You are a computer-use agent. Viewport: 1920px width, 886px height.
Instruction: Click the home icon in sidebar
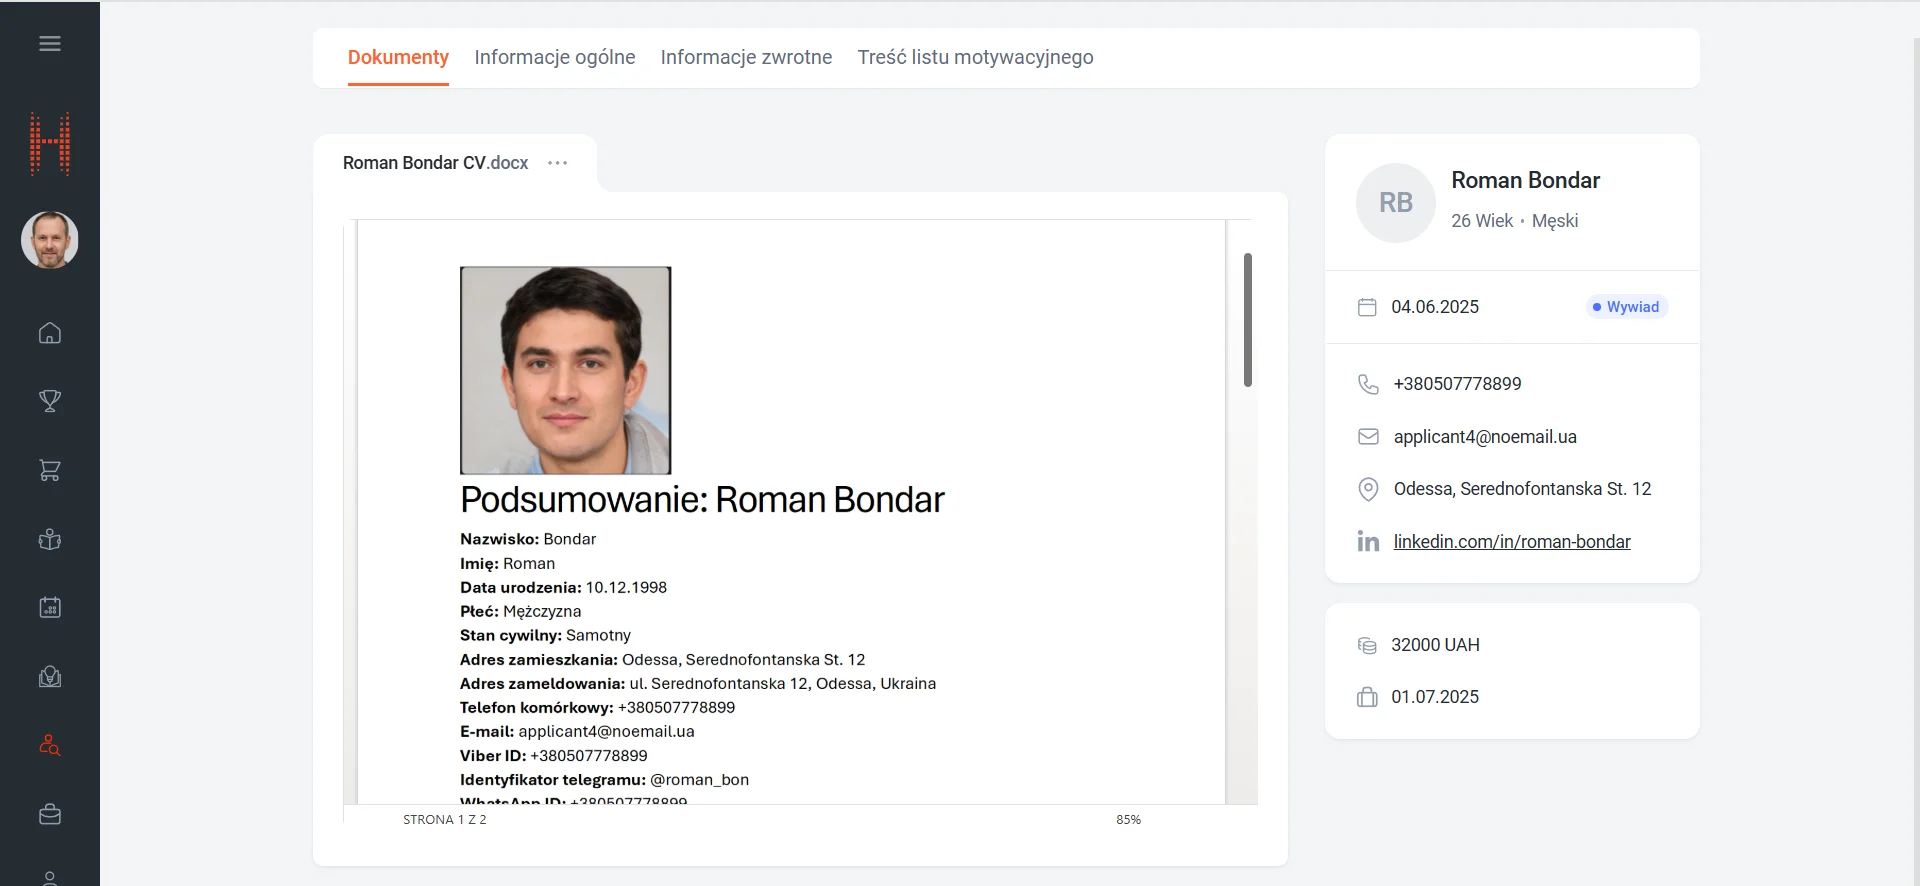[x=50, y=333]
